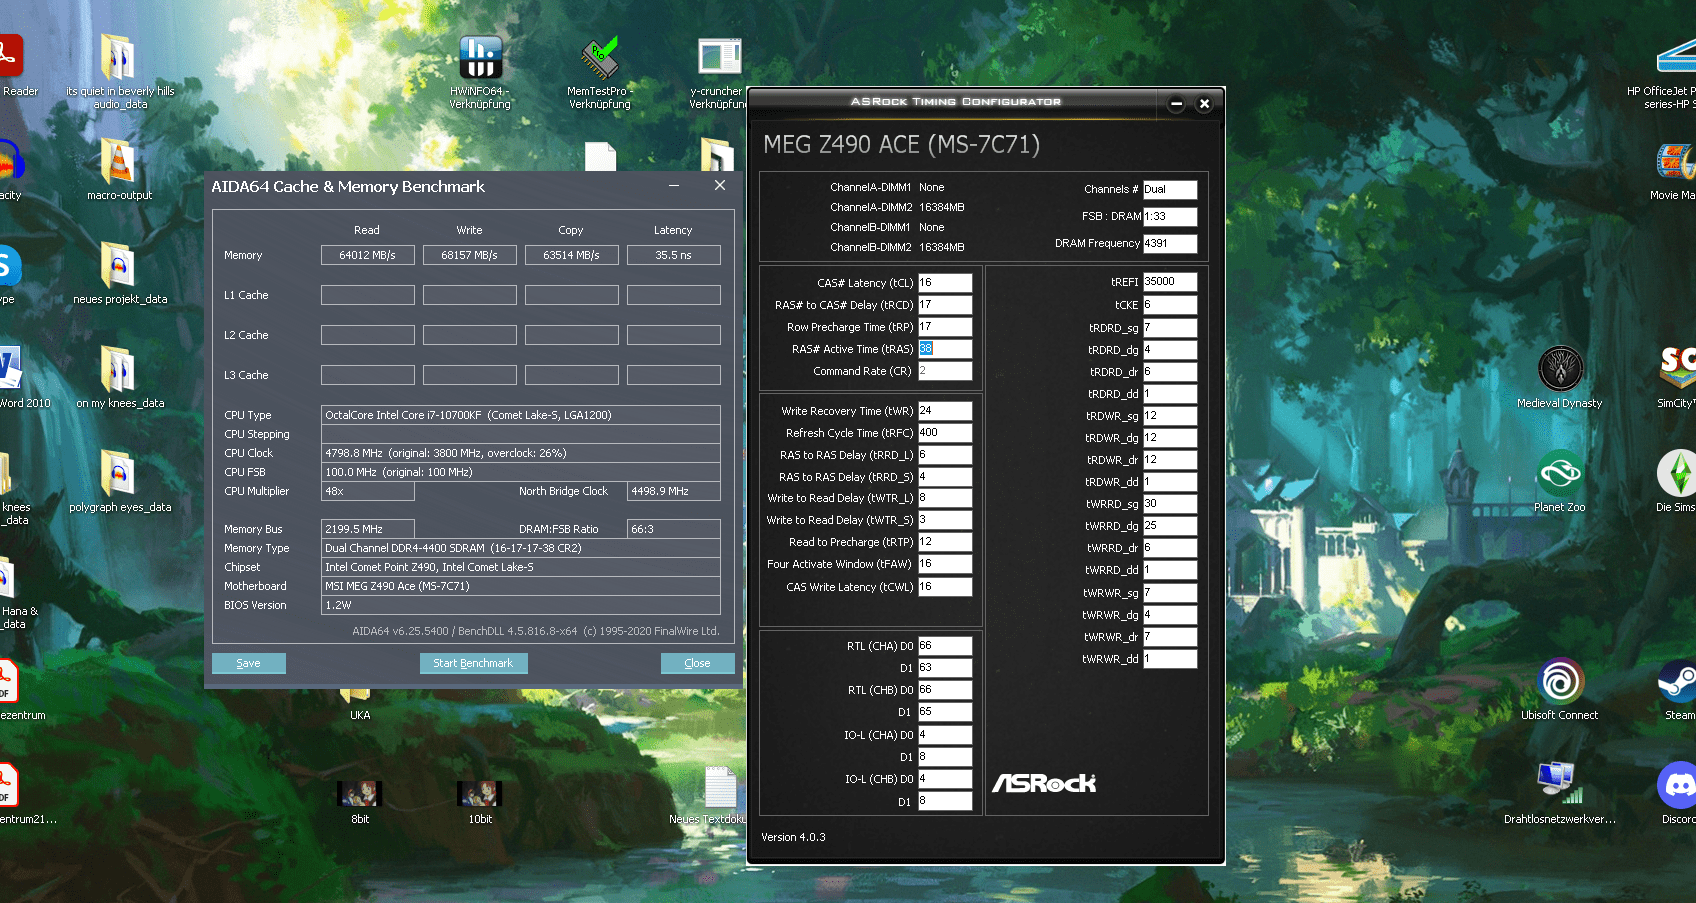Open the 'its quiet in beverly hills audio_data' folder
The image size is (1696, 903).
118,58
